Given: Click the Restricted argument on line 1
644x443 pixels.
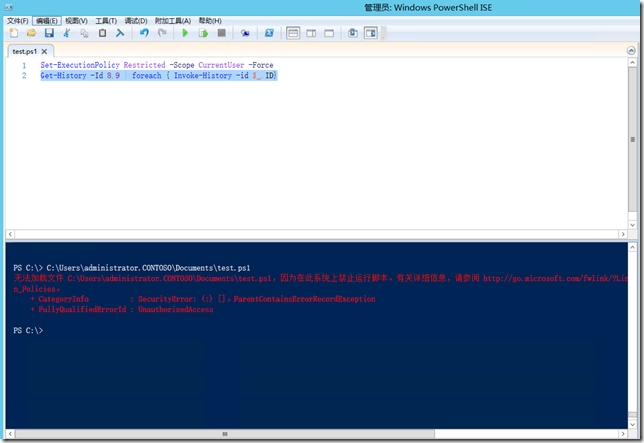Looking at the screenshot, I should tap(145, 65).
